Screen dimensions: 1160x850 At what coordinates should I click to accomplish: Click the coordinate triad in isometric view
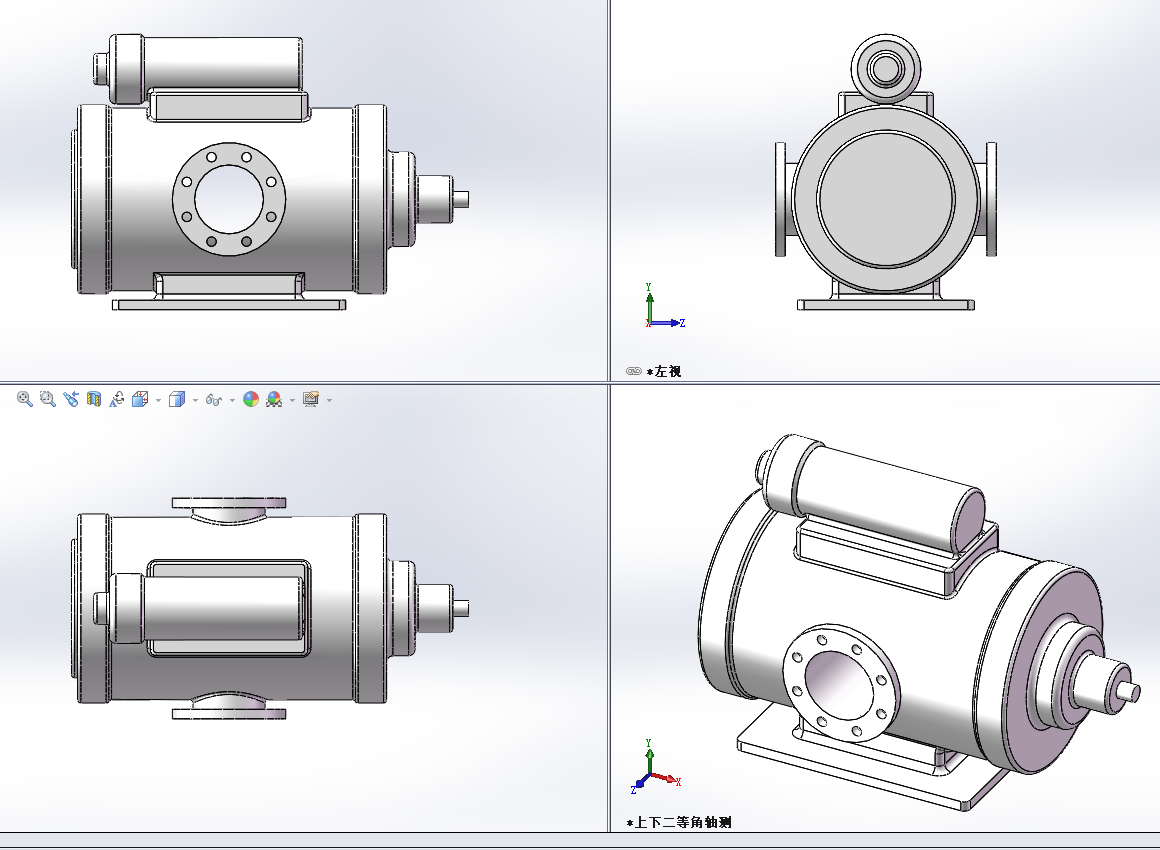pos(655,768)
